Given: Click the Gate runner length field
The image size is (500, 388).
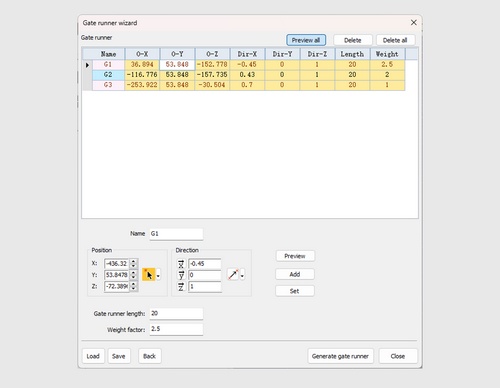Looking at the screenshot, I should [176, 313].
